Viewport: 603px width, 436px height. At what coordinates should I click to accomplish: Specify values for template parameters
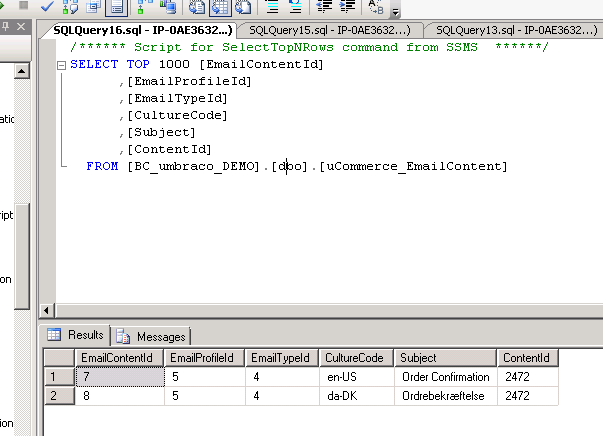pos(376,7)
